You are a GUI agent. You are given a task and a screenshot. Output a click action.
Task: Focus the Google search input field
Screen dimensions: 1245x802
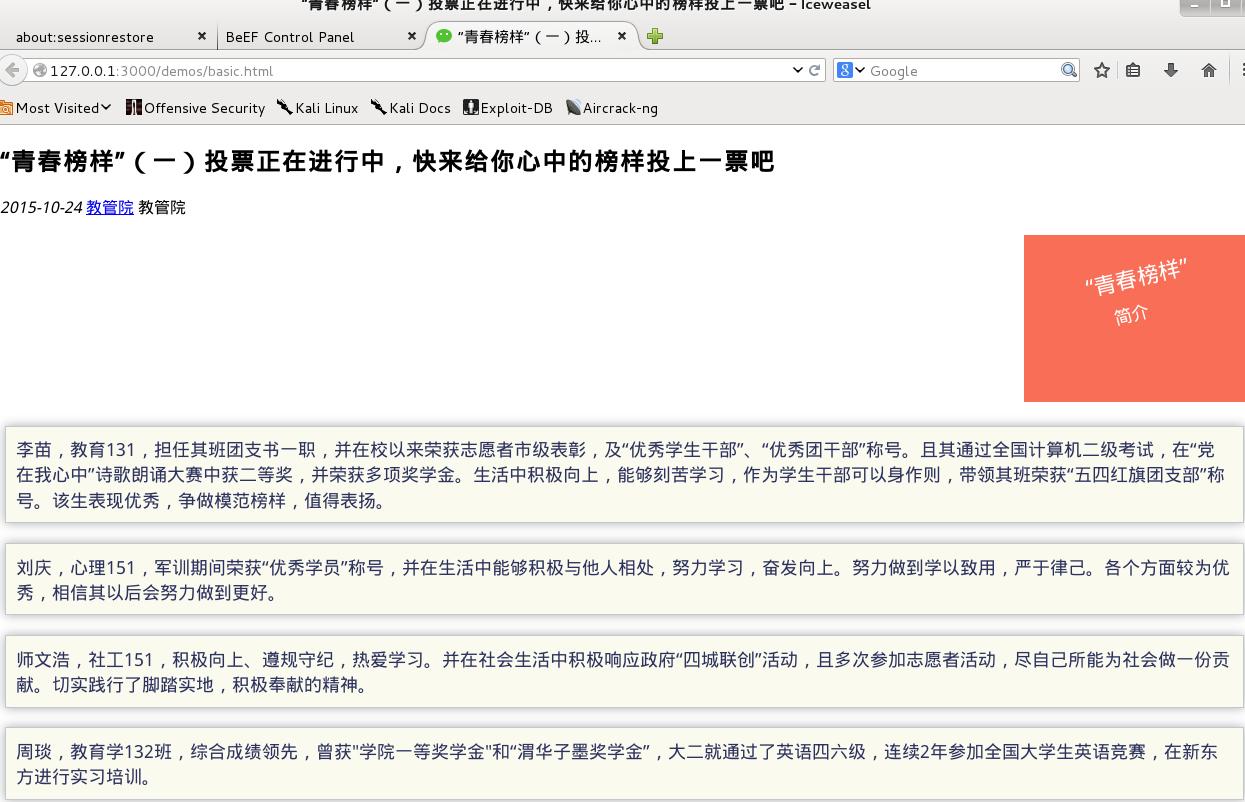click(x=963, y=71)
